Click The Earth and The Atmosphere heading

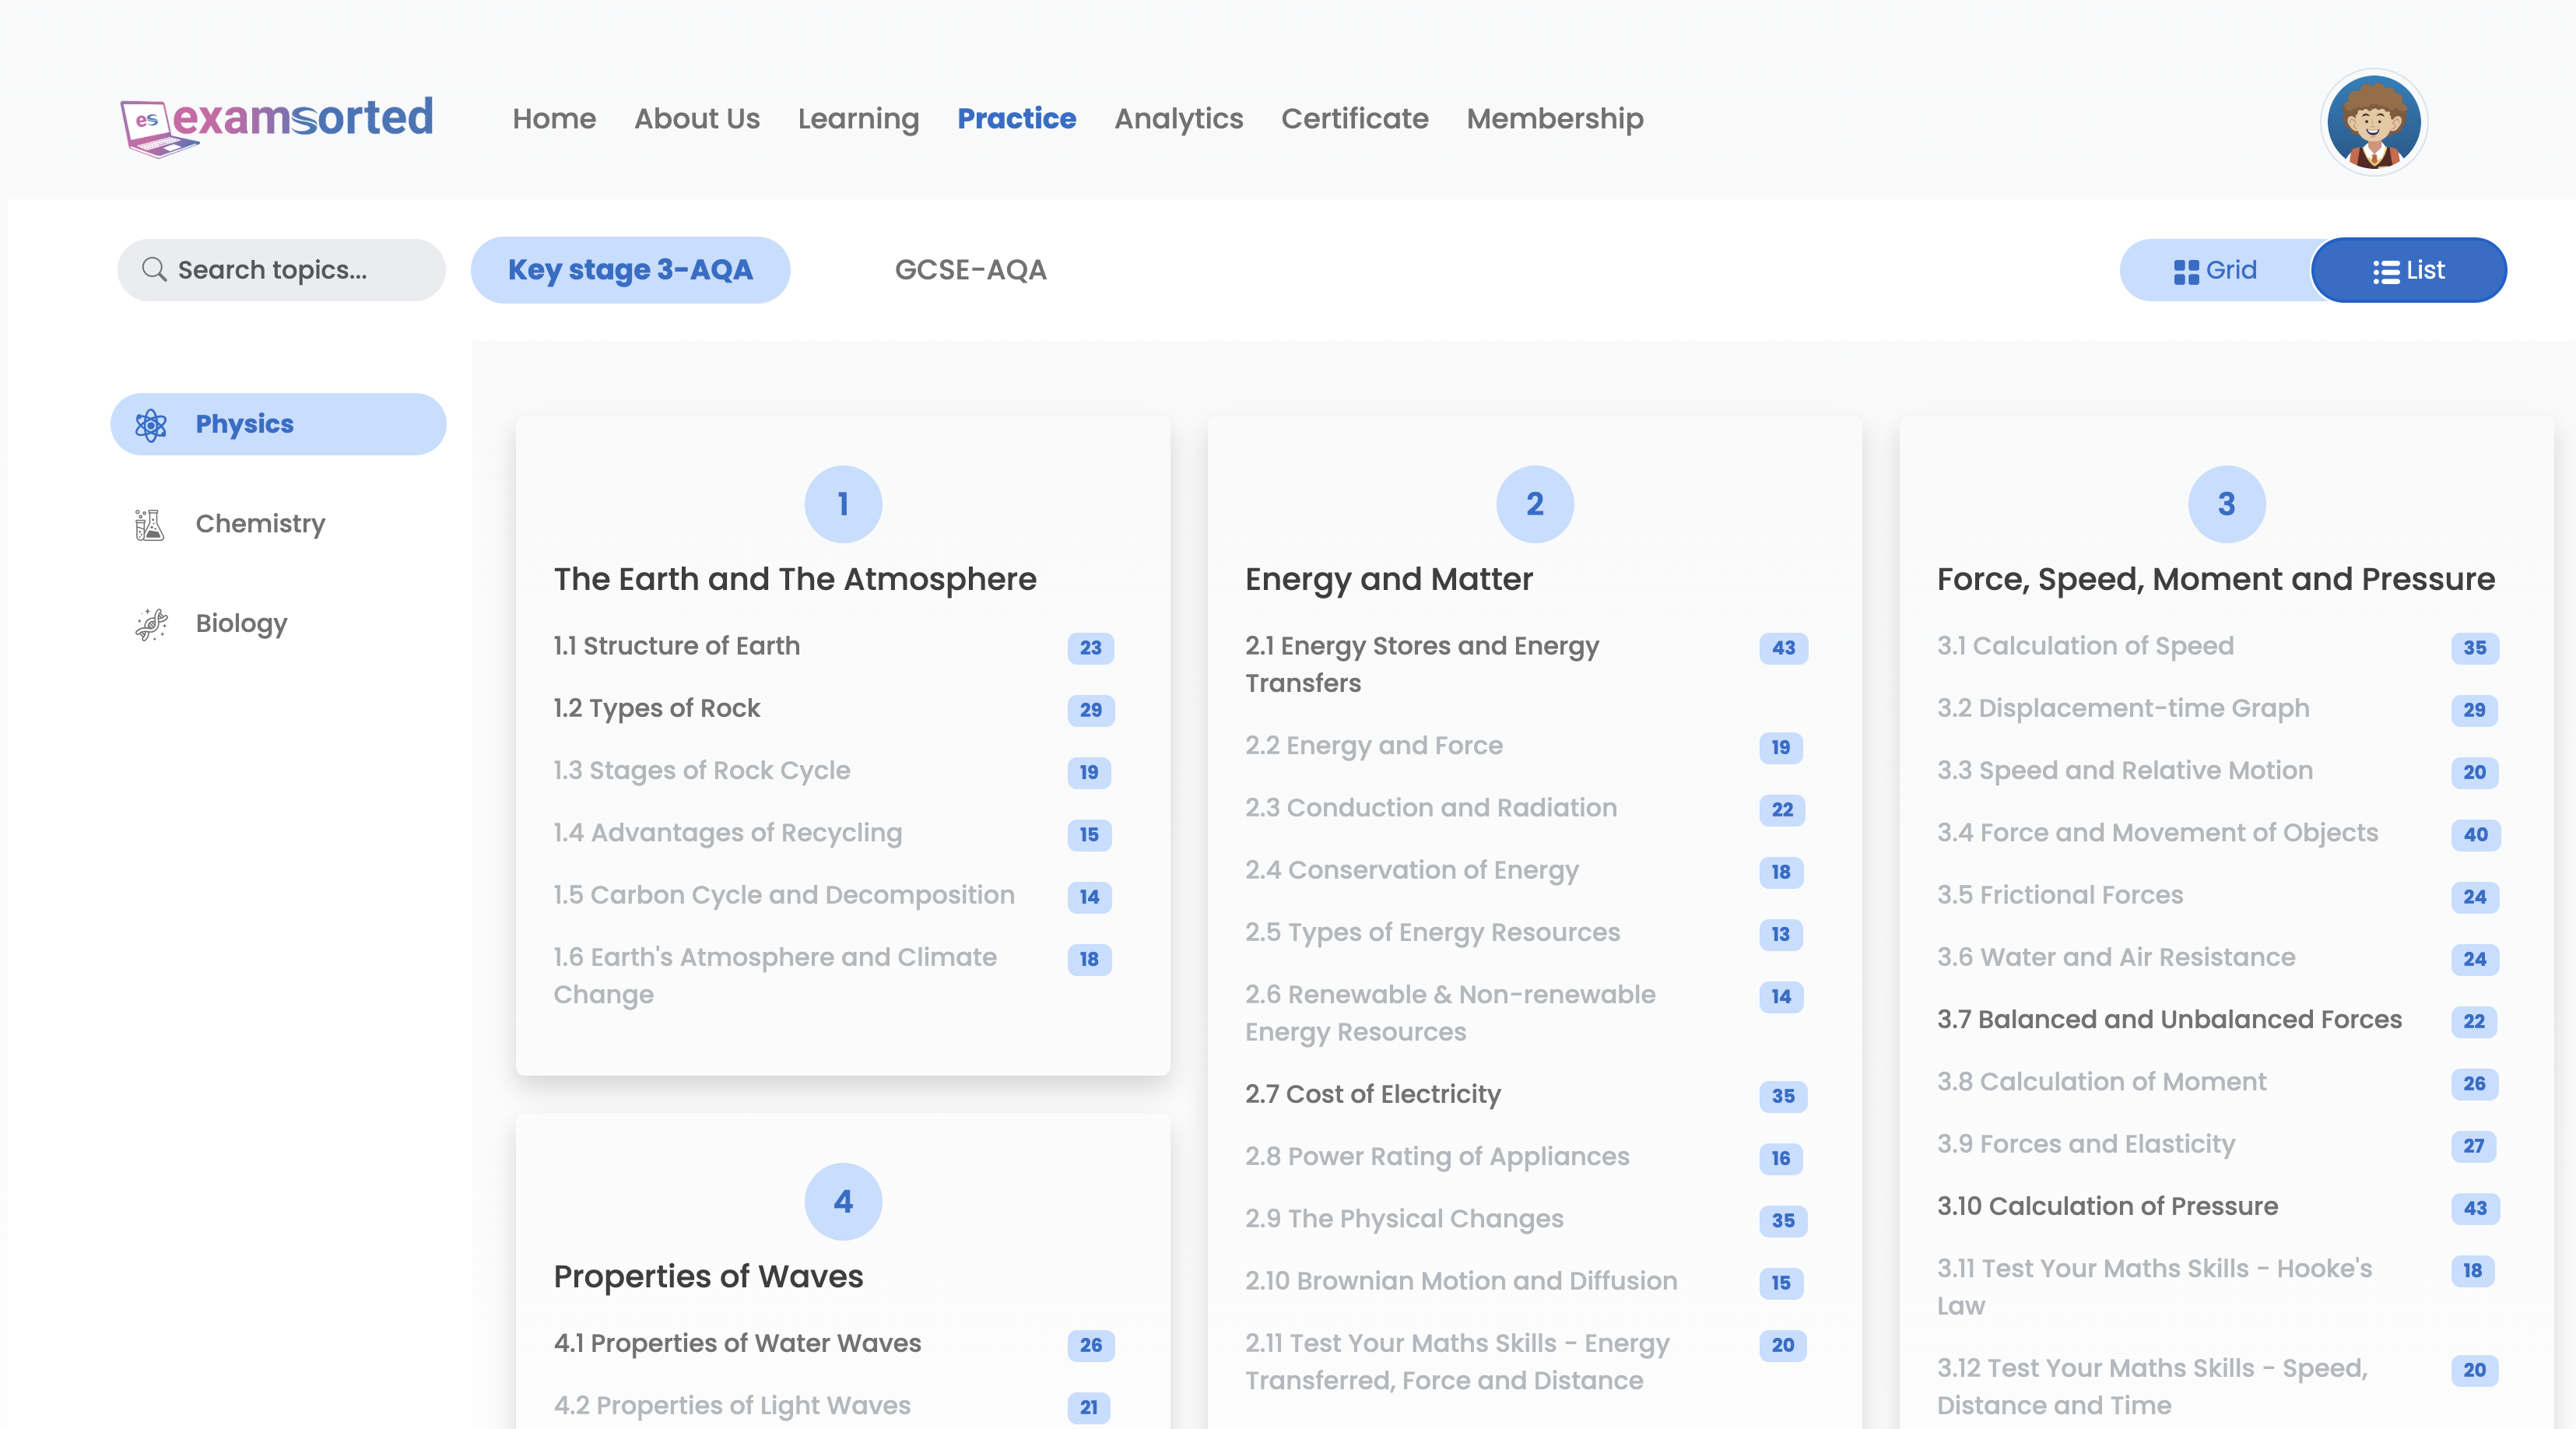795,579
